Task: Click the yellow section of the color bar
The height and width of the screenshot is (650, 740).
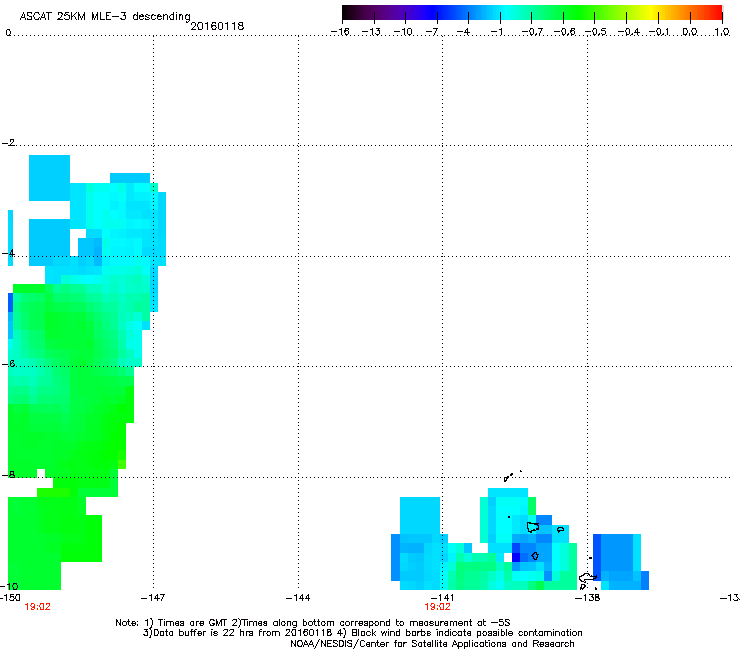Action: click(x=651, y=13)
